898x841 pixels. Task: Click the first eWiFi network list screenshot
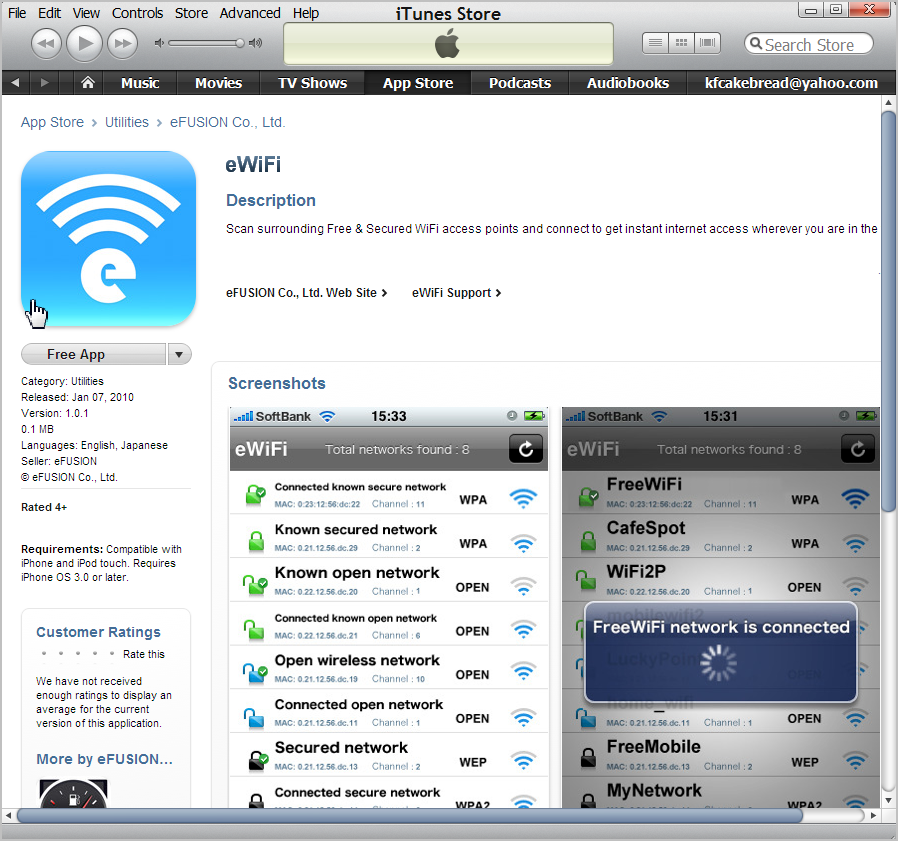(x=389, y=607)
